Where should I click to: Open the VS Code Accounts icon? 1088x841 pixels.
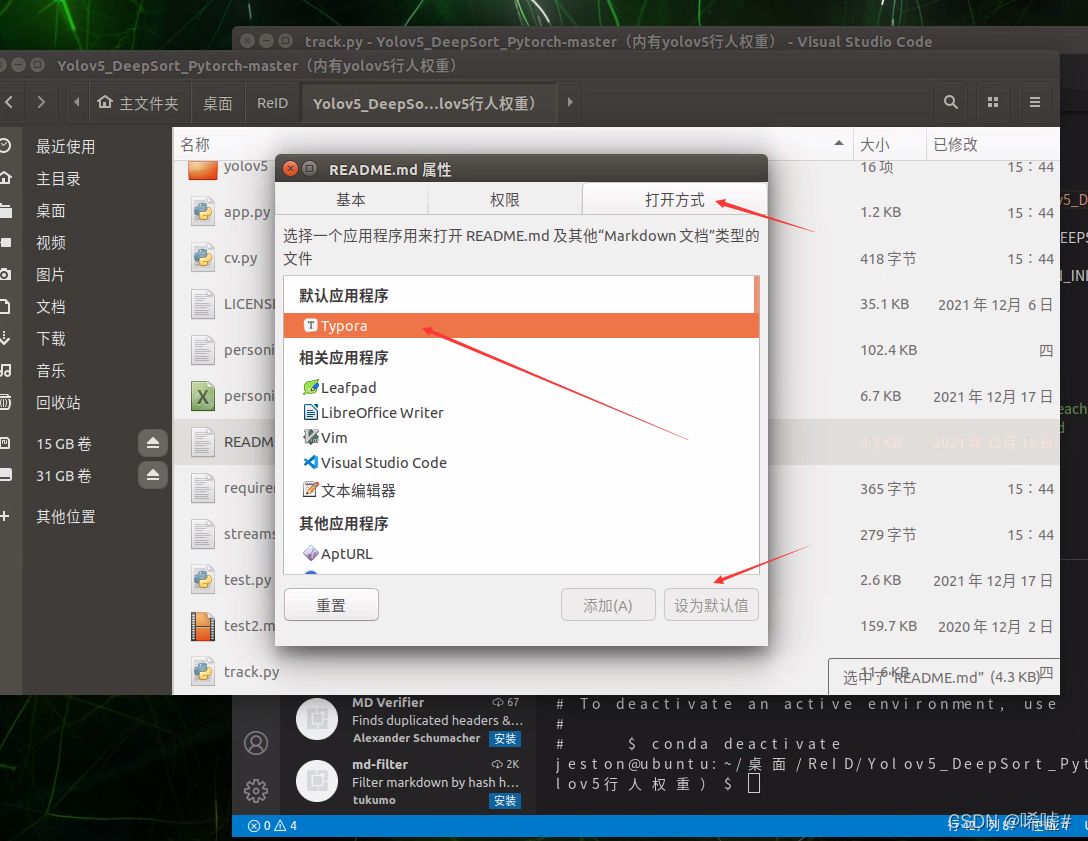(256, 742)
